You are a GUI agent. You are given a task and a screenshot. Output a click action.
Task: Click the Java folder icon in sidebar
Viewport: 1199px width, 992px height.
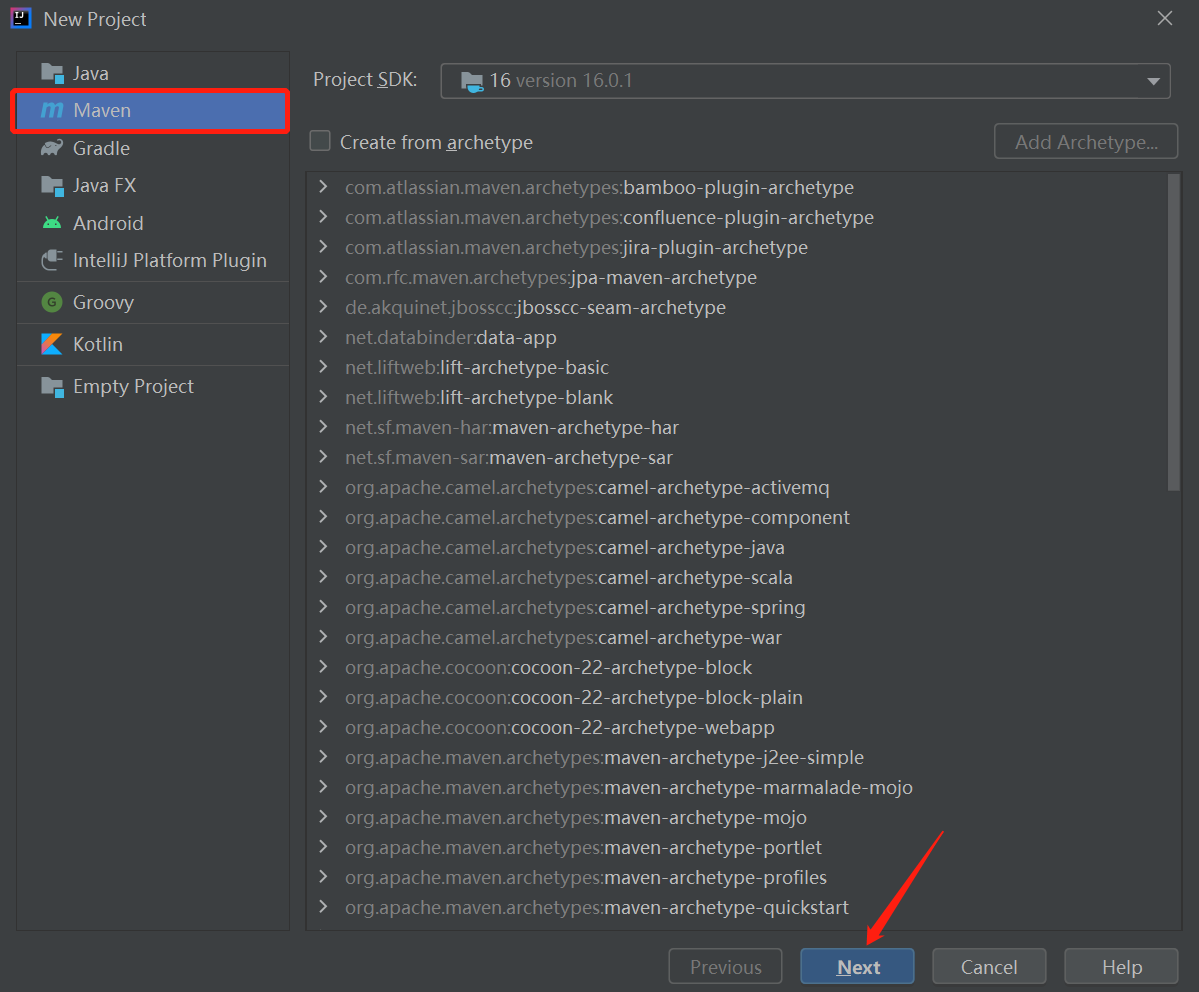(x=52, y=73)
